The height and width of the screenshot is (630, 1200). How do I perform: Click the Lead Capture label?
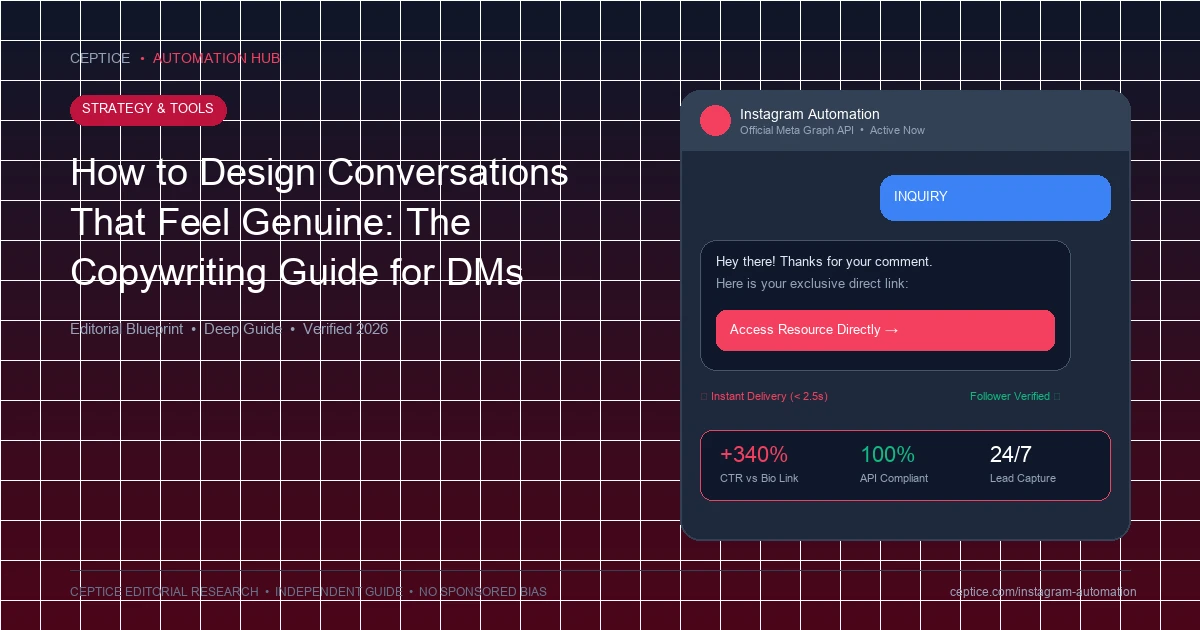[1023, 479]
